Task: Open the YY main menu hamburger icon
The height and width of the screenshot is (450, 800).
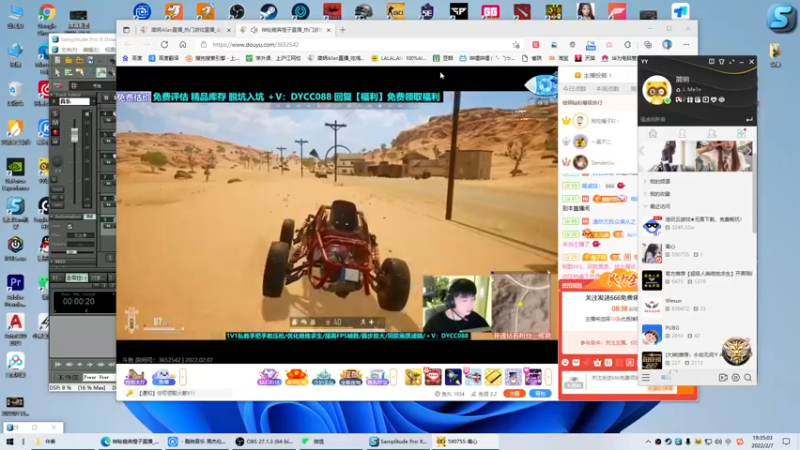Action: coord(646,378)
